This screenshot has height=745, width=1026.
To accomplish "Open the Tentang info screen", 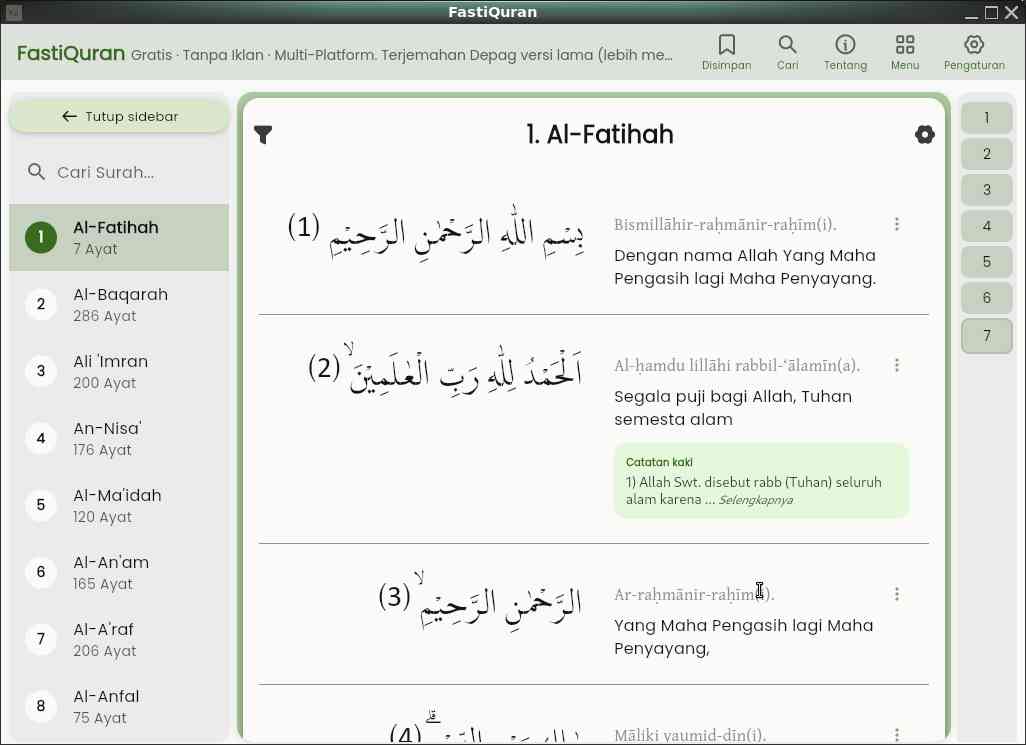I will click(845, 50).
